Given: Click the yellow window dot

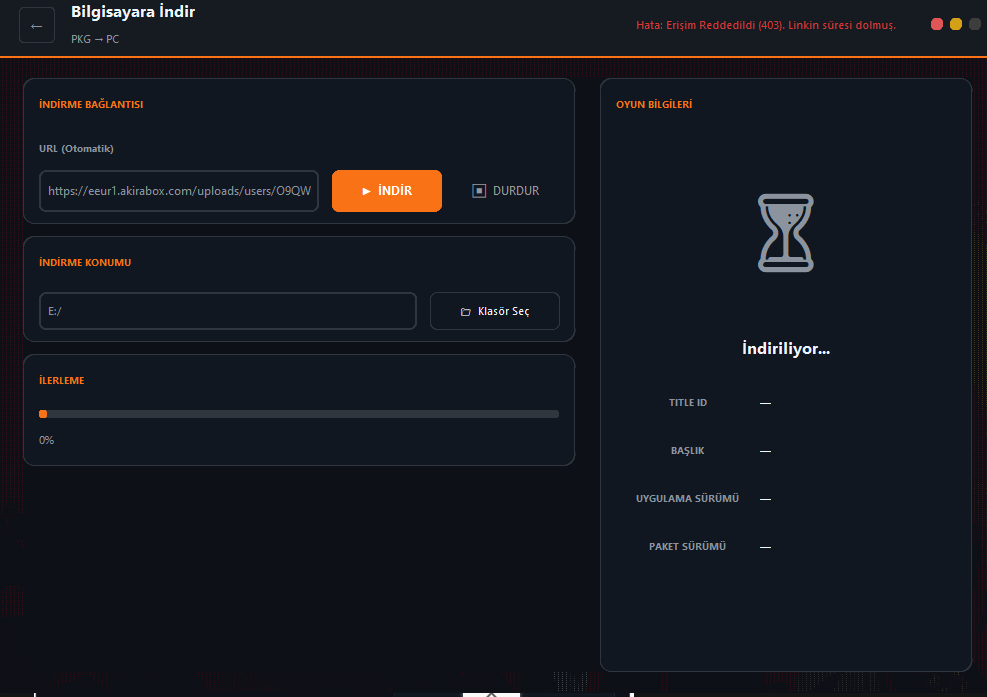Looking at the screenshot, I should pyautogui.click(x=956, y=24).
